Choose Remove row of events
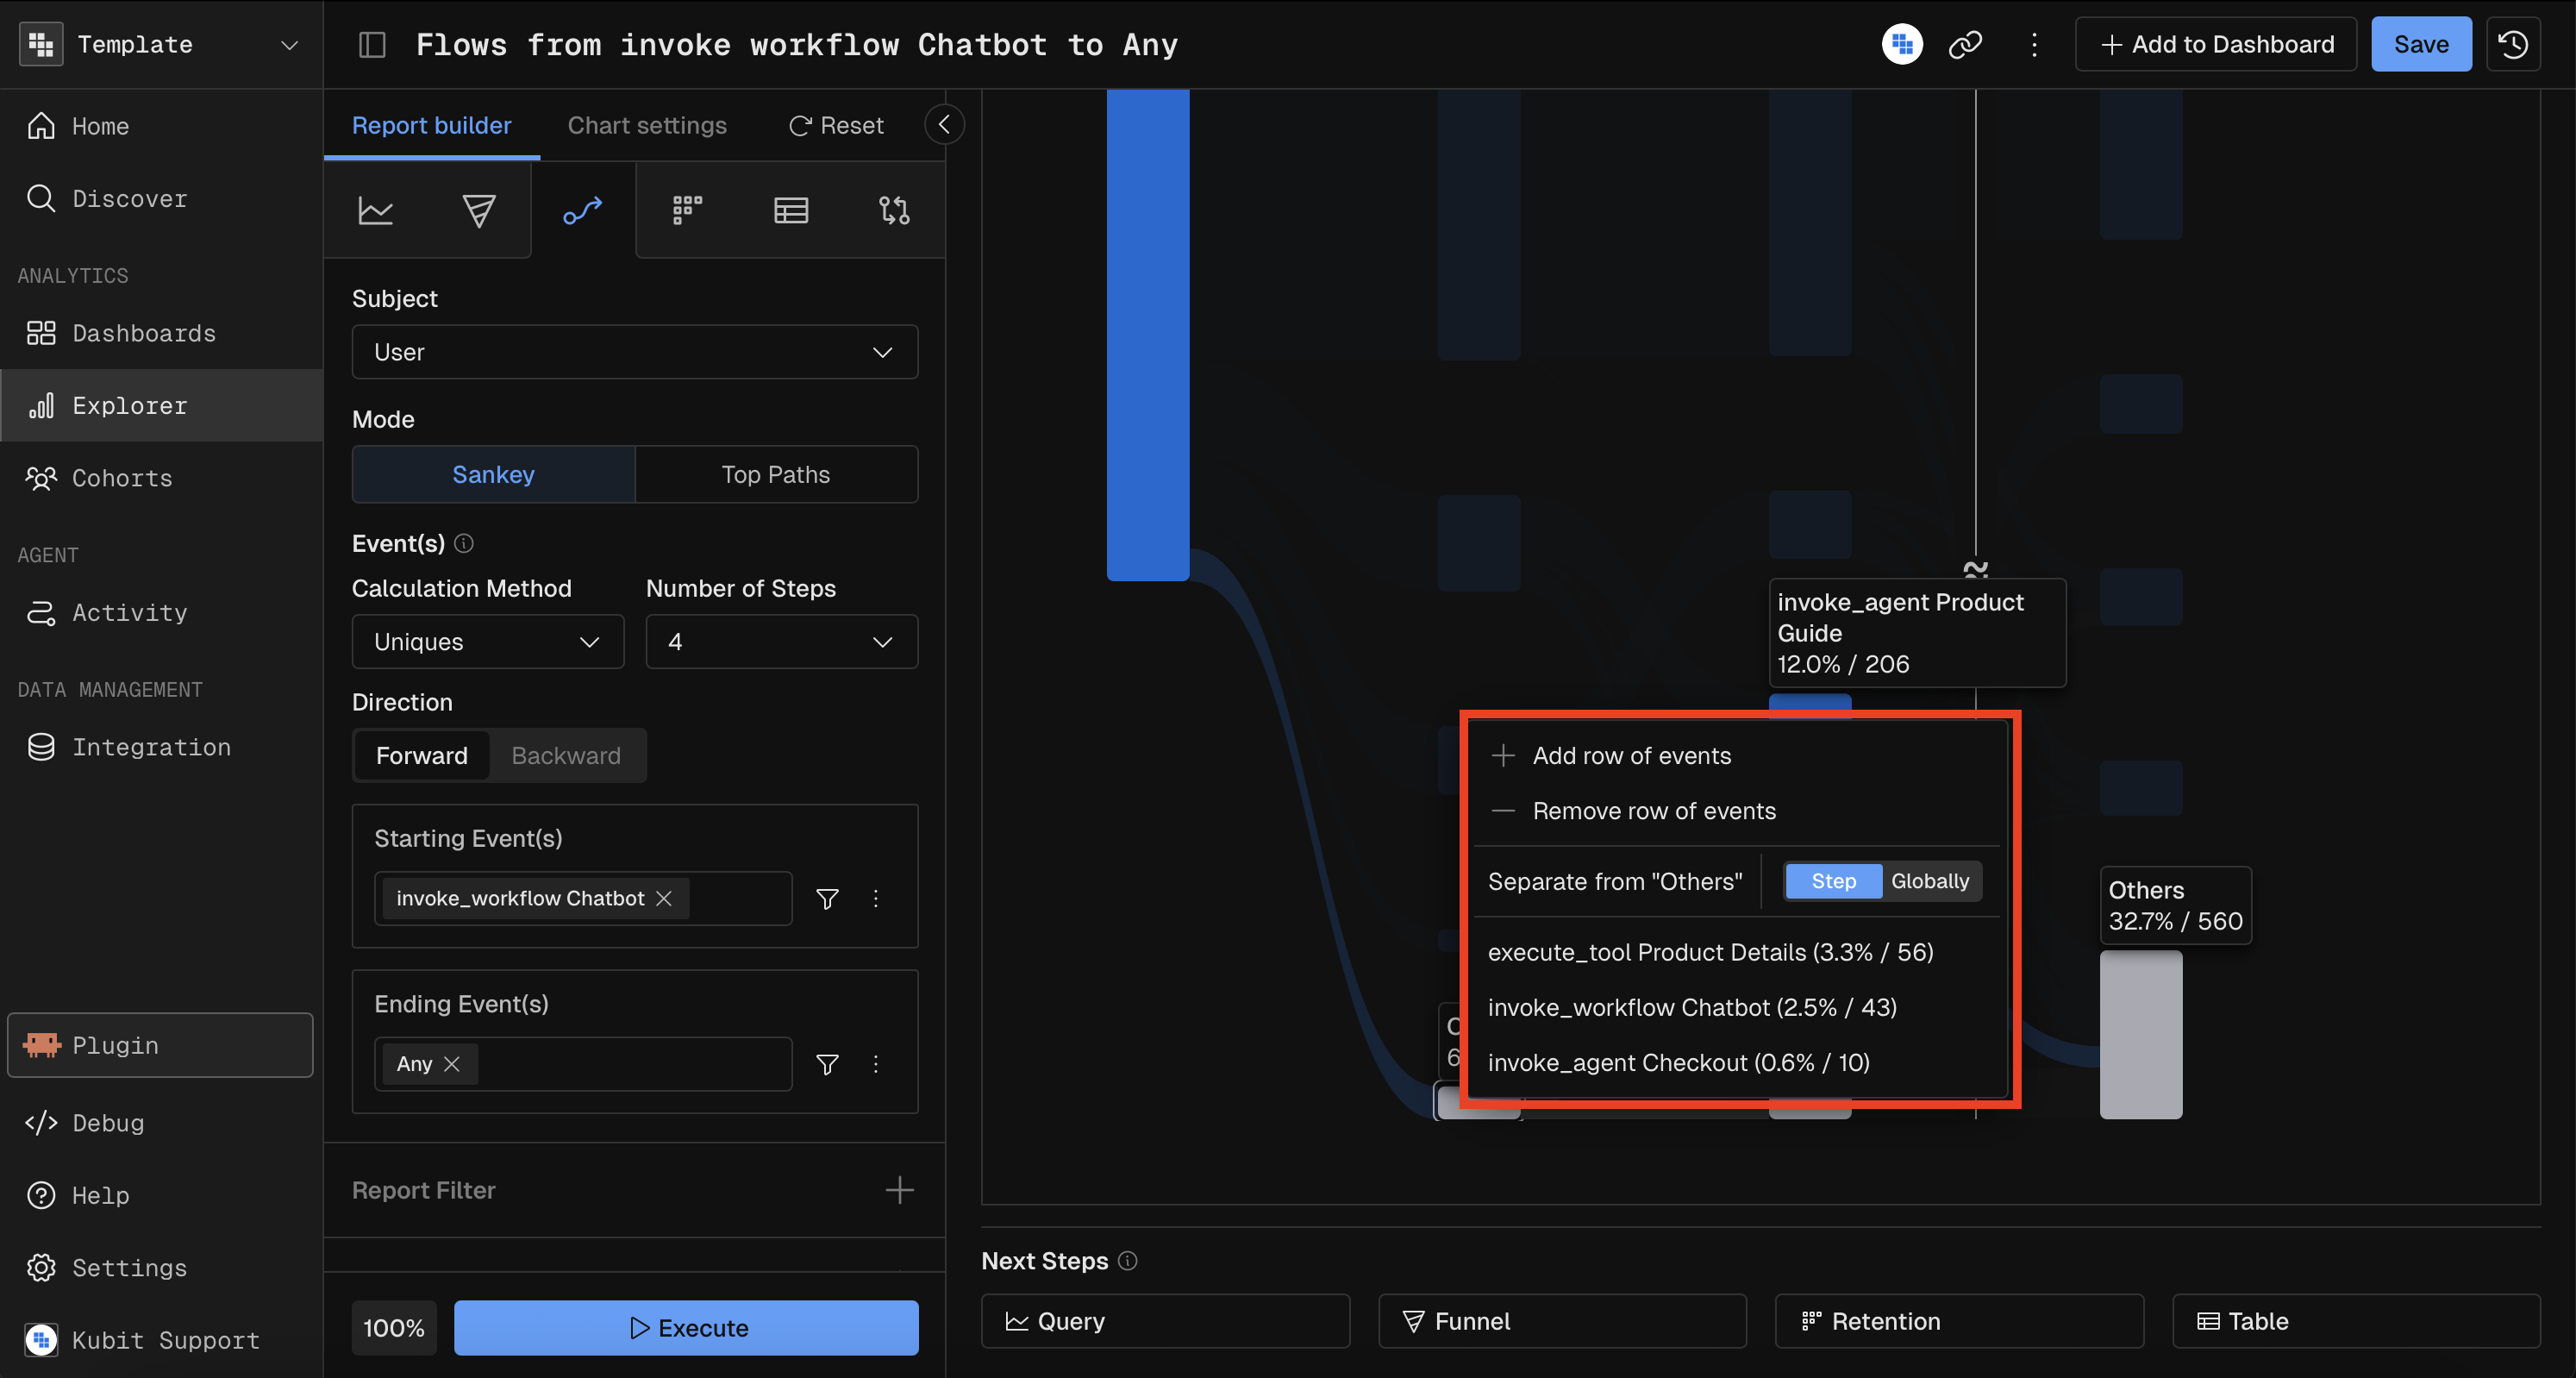 [1738, 811]
